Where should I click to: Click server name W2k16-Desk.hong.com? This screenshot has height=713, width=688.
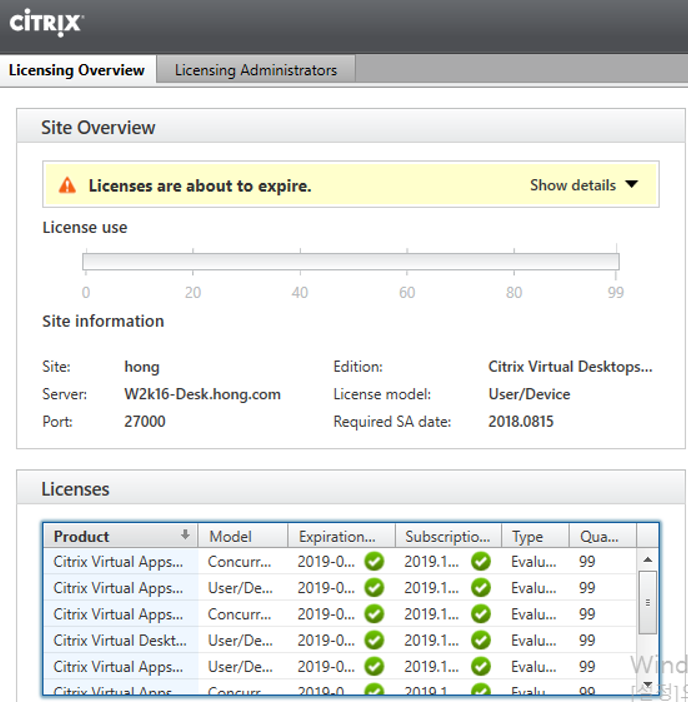point(202,394)
